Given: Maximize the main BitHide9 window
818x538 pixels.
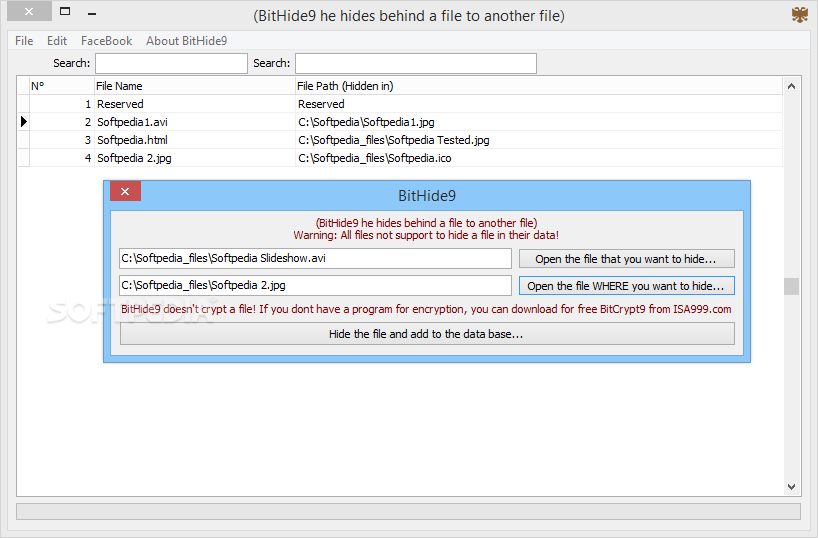Looking at the screenshot, I should 65,11.
